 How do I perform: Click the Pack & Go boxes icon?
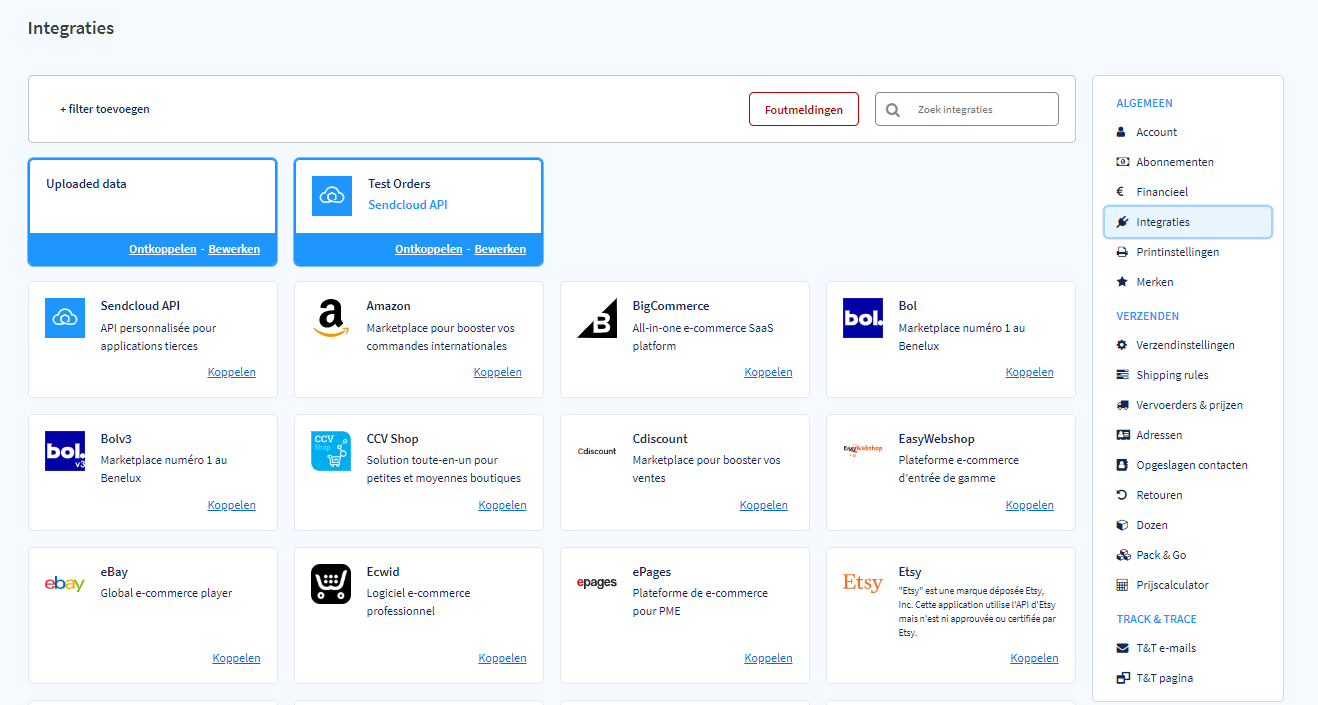[x=1122, y=555]
